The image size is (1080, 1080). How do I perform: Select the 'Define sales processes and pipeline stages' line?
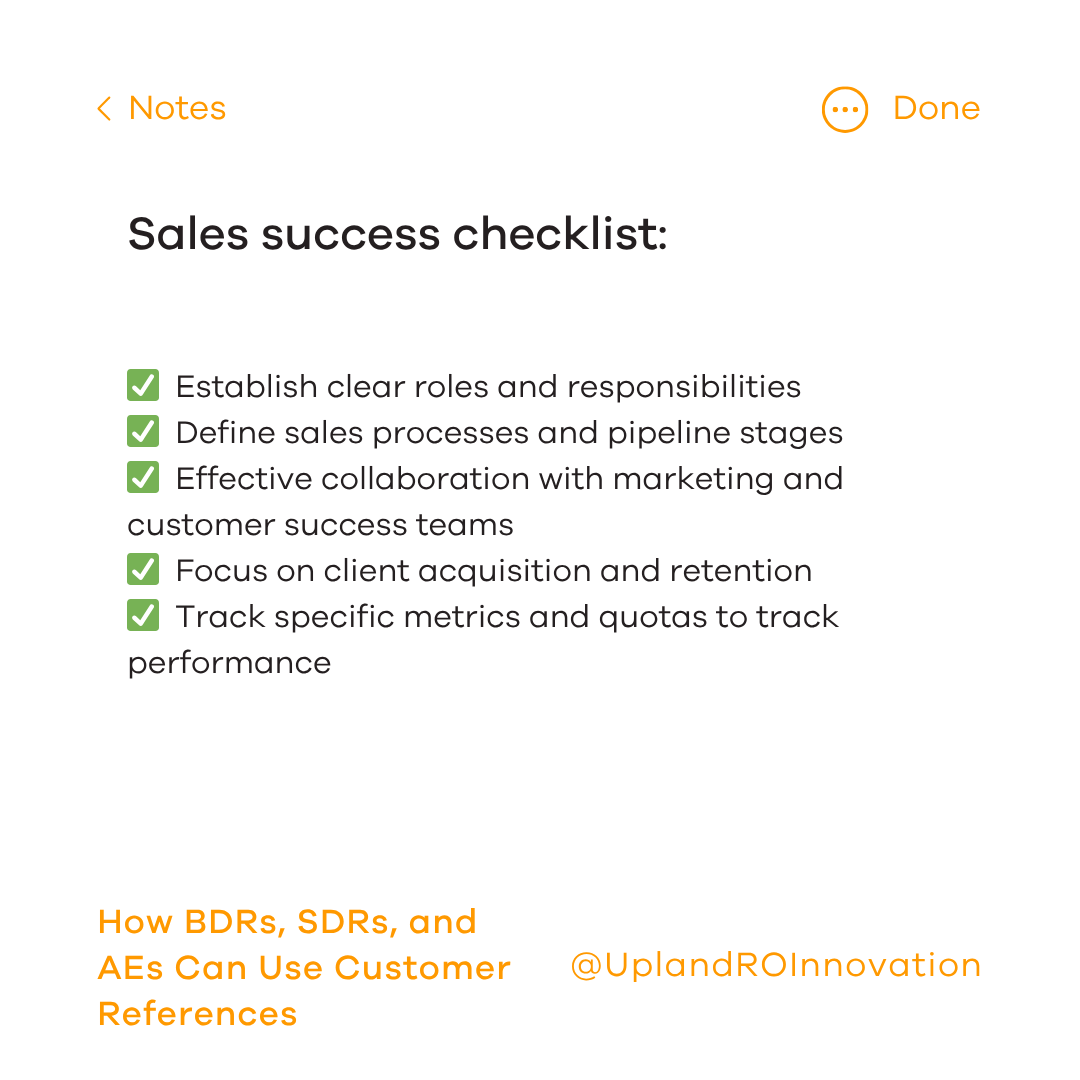coord(509,433)
